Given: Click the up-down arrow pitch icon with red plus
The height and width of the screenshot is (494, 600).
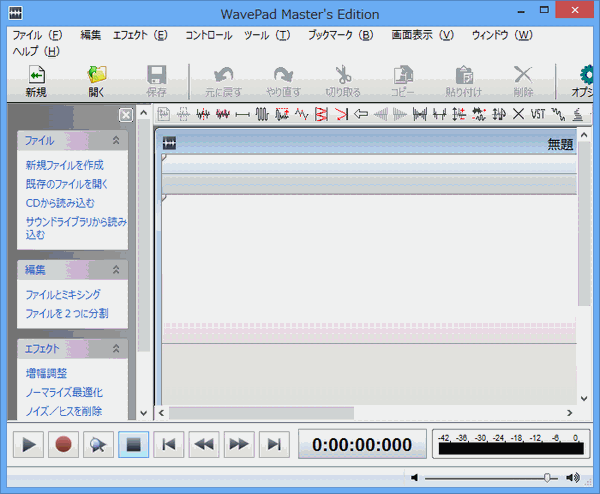Looking at the screenshot, I should click(x=459, y=114).
